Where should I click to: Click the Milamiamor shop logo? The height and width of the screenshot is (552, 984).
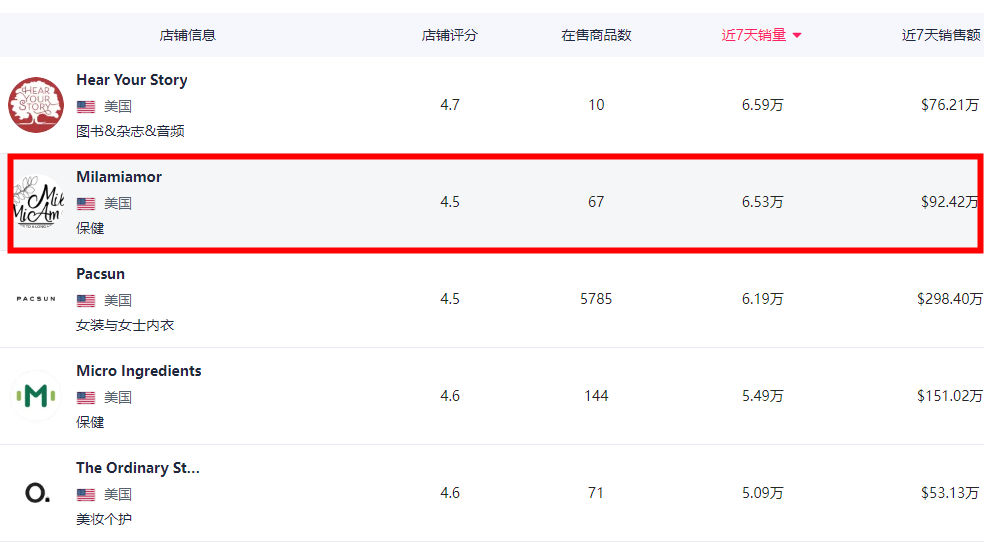coord(36,202)
